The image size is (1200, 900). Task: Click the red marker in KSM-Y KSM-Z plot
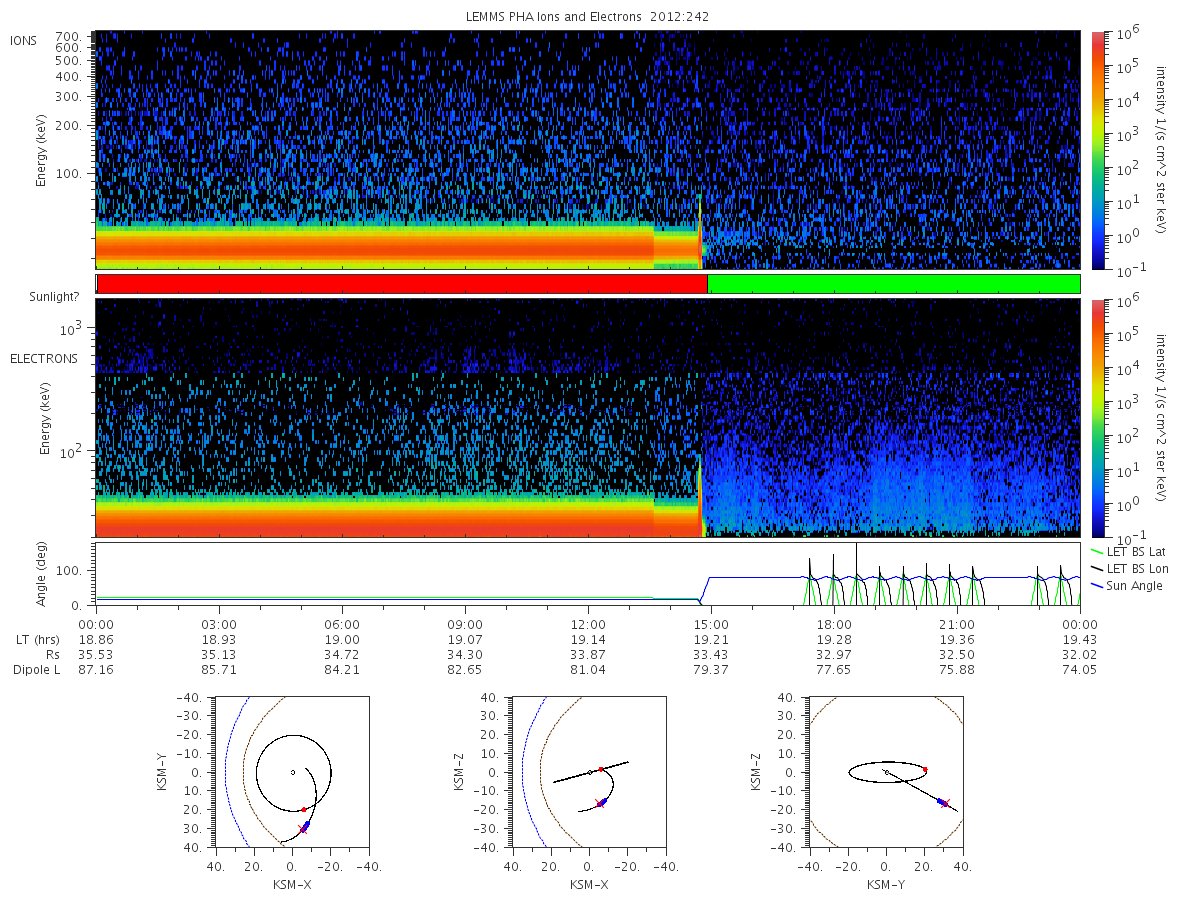tap(925, 769)
